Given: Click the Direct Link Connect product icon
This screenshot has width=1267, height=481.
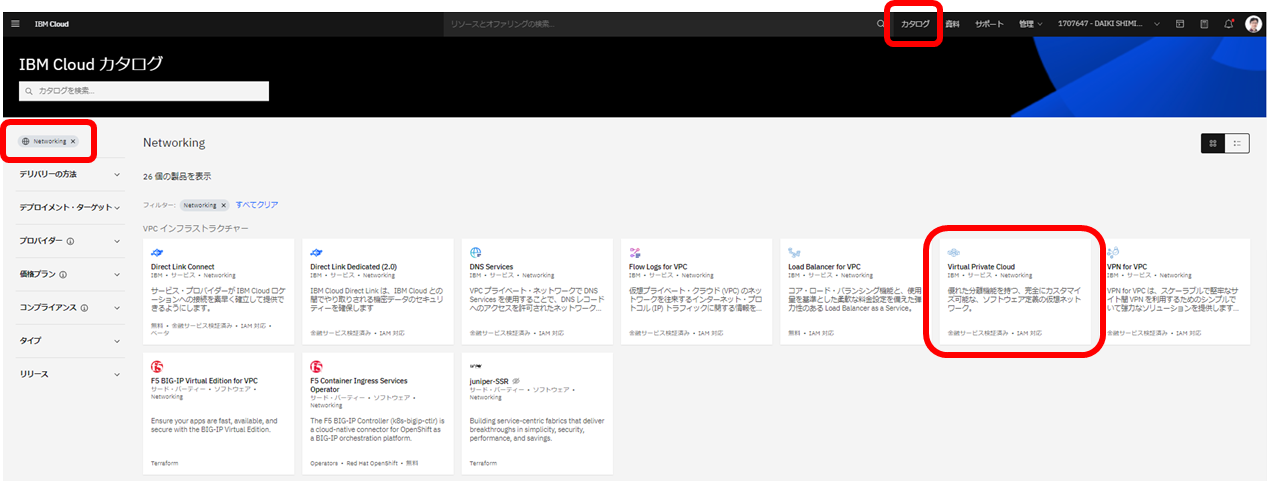Looking at the screenshot, I should pyautogui.click(x=158, y=252).
